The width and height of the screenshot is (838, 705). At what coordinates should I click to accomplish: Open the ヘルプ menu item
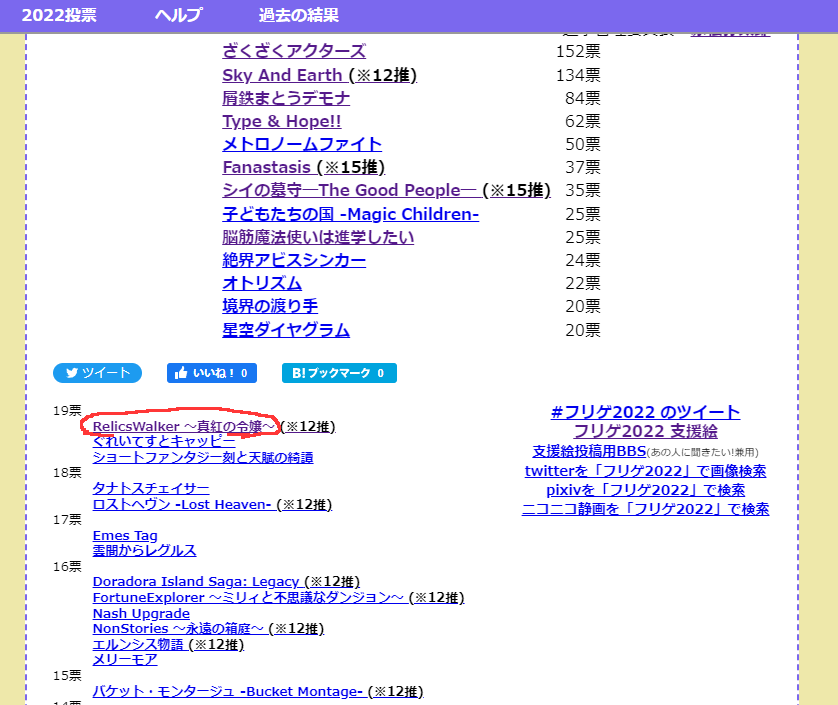tap(178, 15)
